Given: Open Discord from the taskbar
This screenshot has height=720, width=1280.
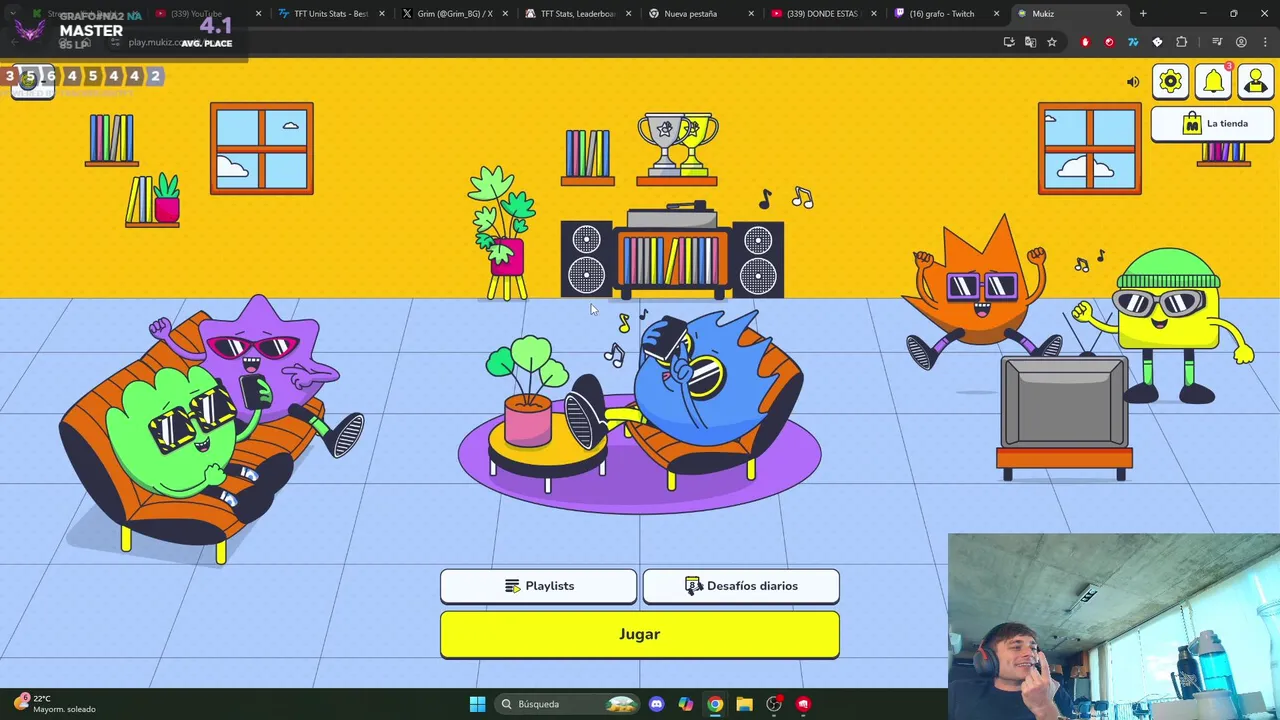Looking at the screenshot, I should 656,704.
